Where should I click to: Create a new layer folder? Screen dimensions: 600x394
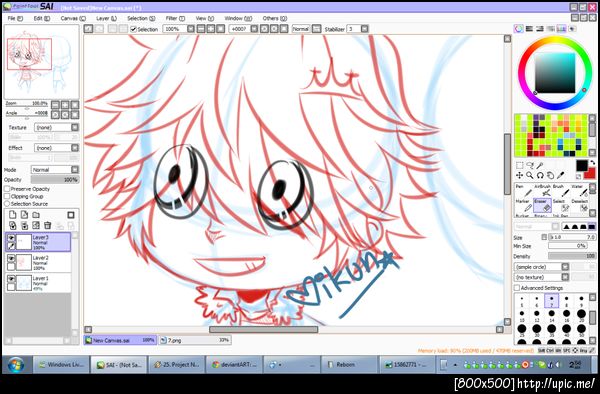pyautogui.click(x=36, y=215)
